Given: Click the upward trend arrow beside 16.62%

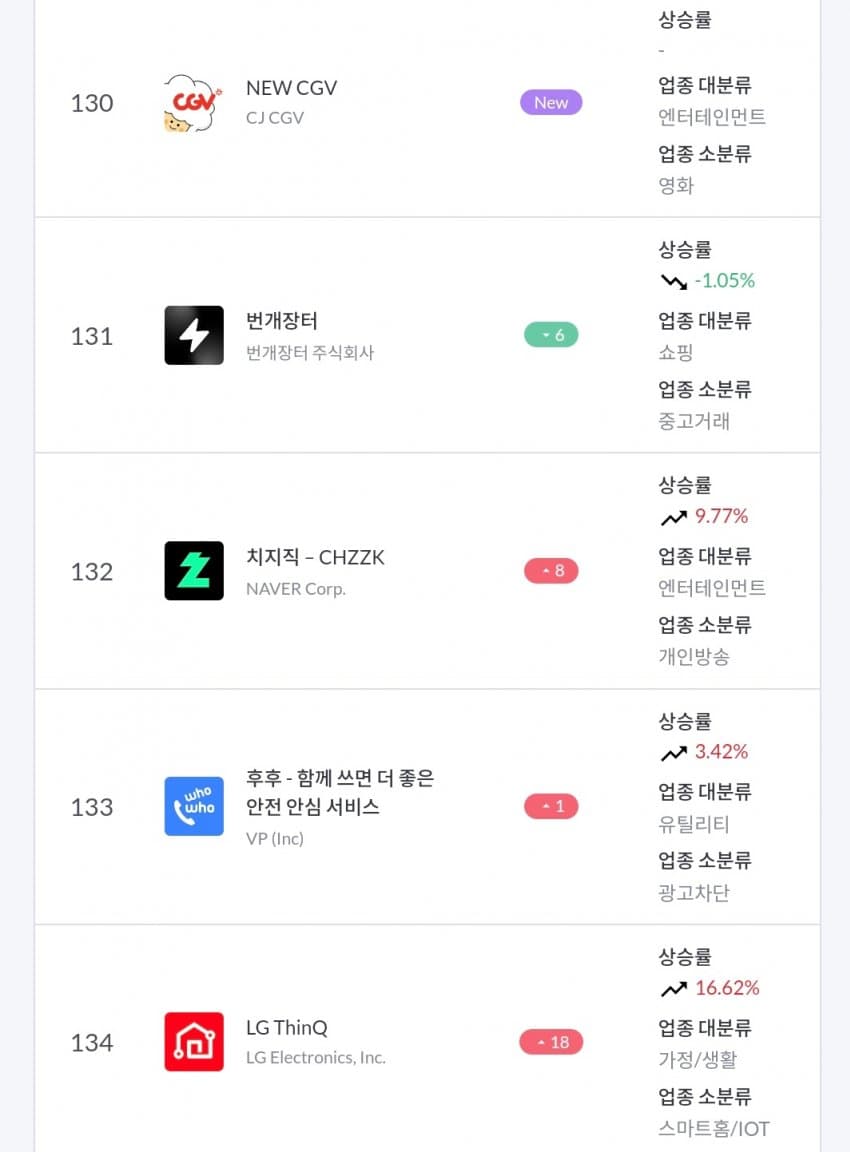Looking at the screenshot, I should 673,989.
